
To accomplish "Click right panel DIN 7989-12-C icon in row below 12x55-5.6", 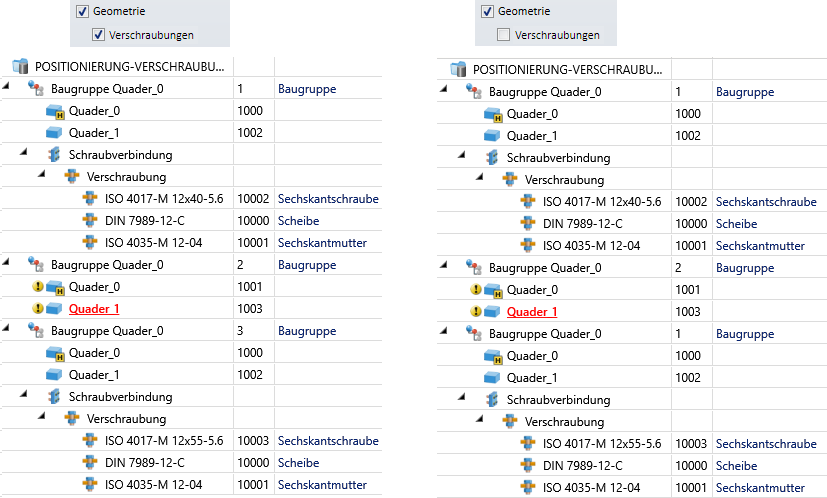I will 529,466.
